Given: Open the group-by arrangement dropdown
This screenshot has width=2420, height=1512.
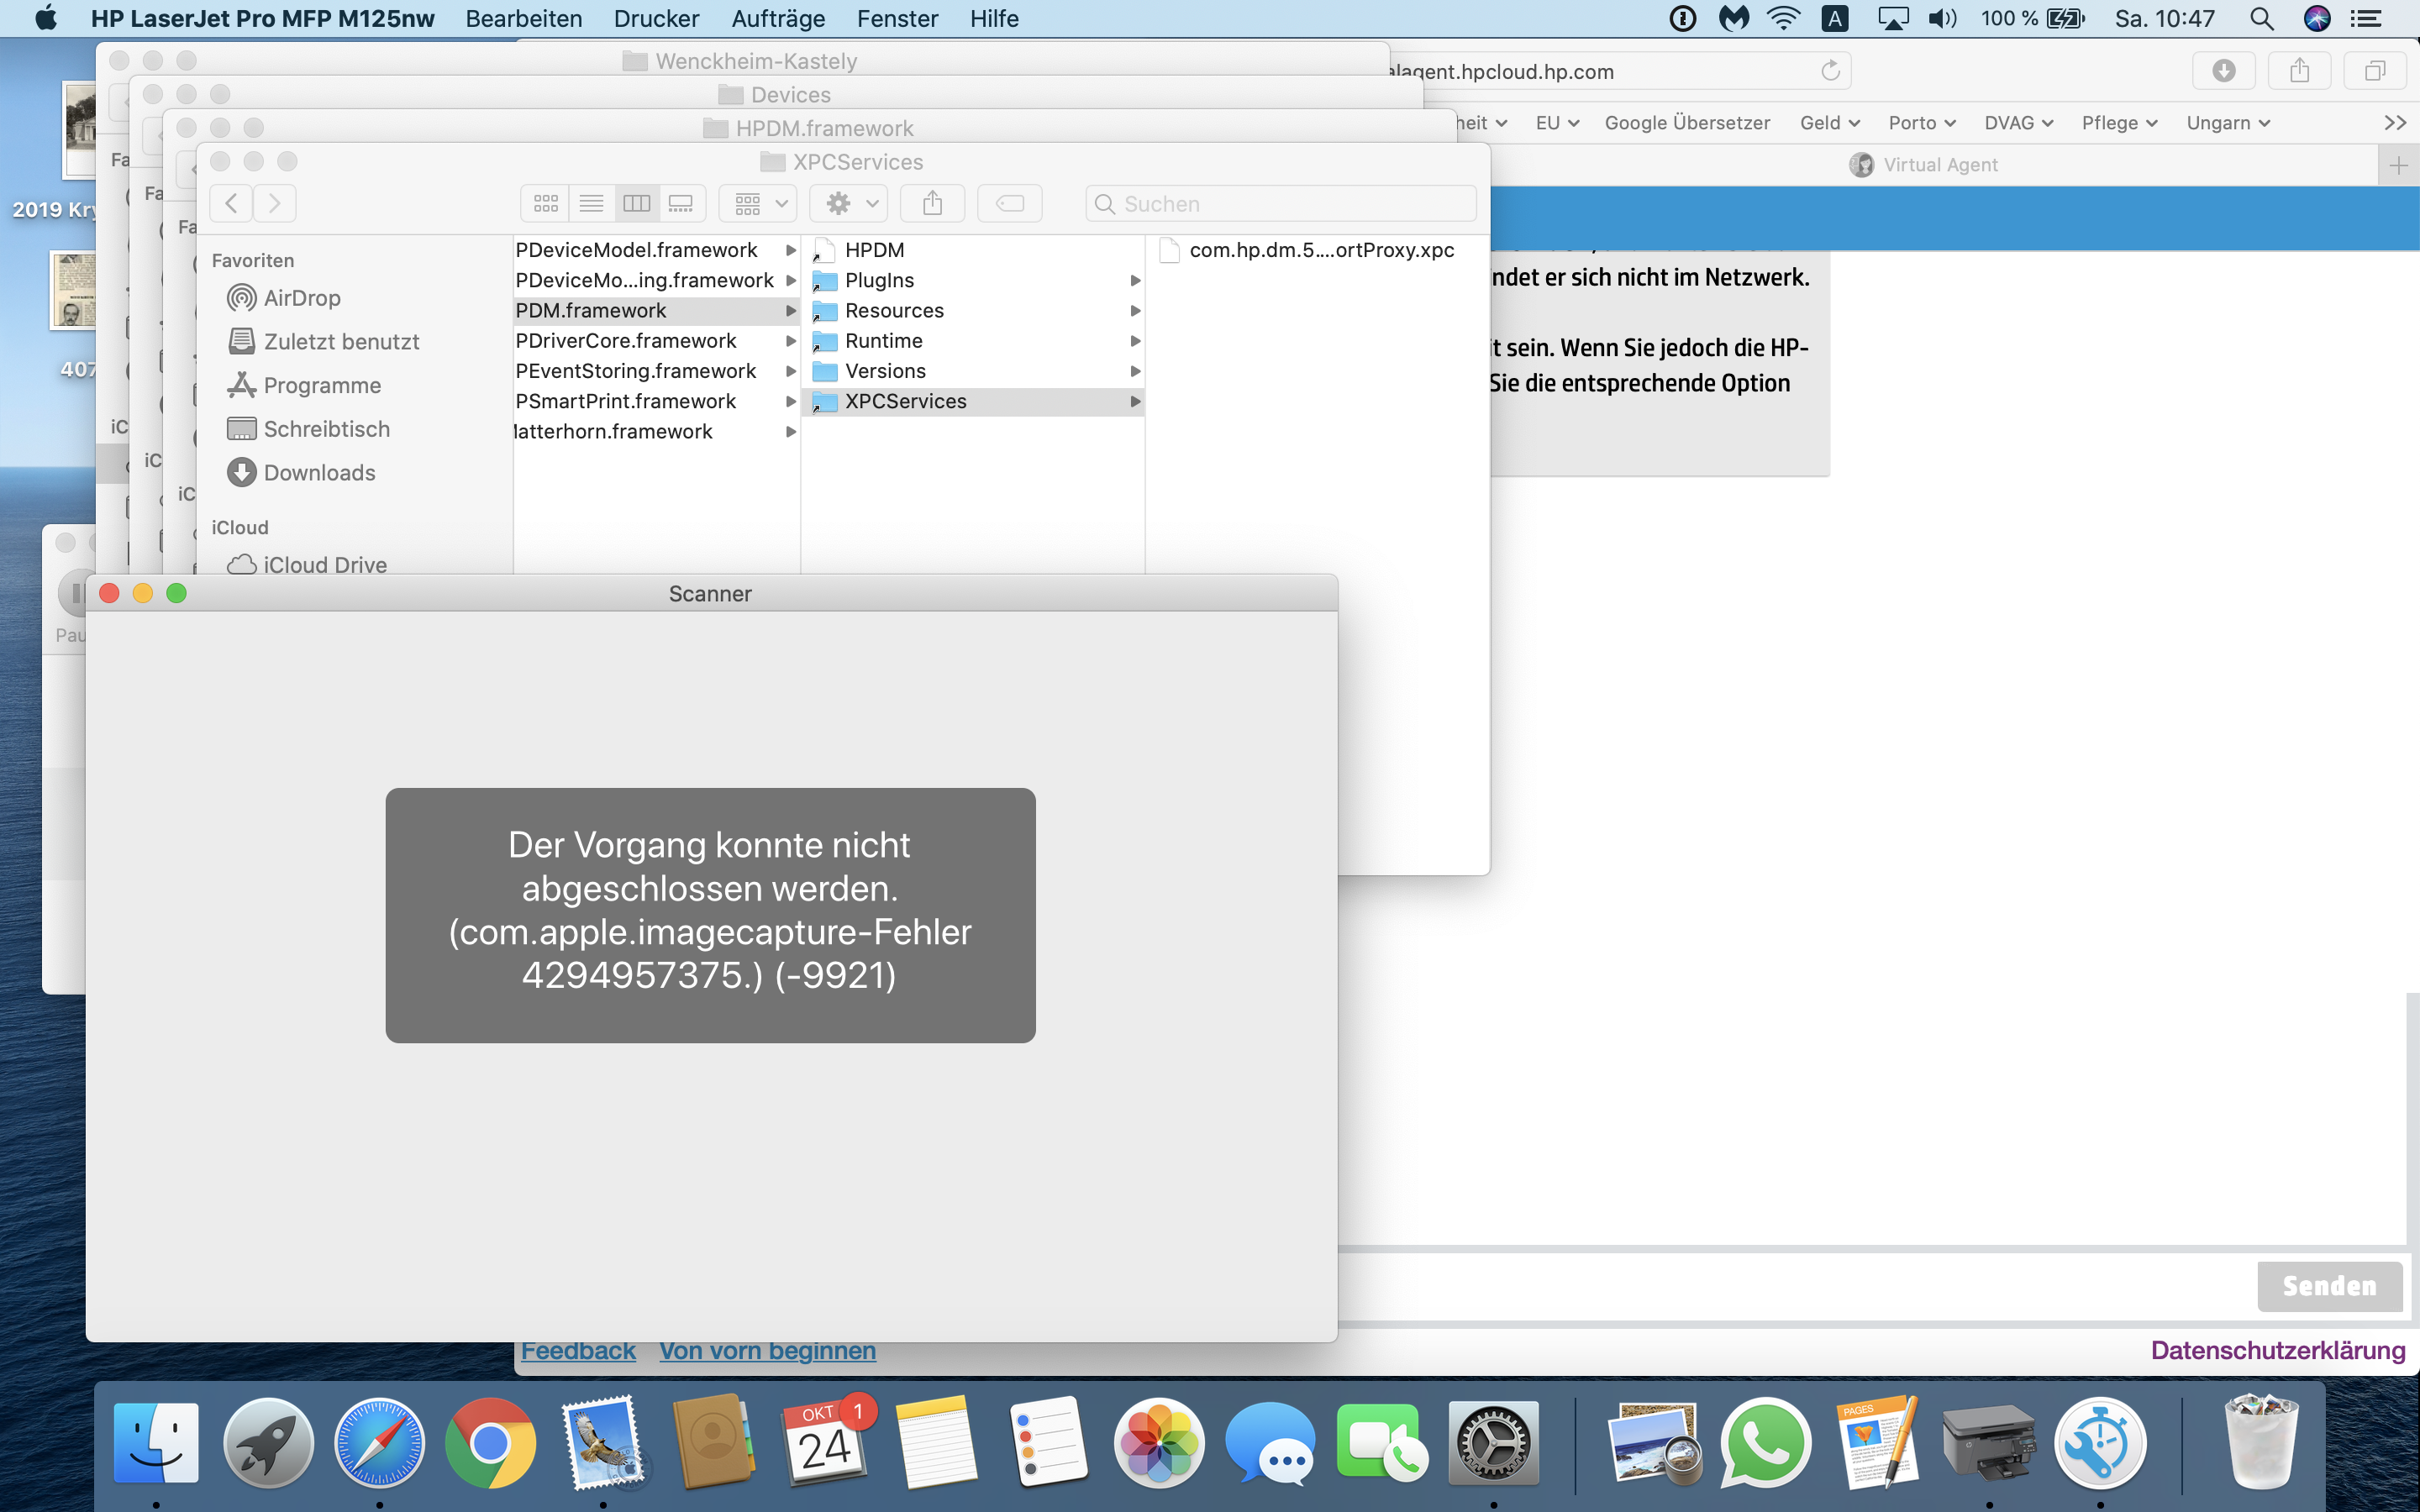Looking at the screenshot, I should tap(759, 204).
